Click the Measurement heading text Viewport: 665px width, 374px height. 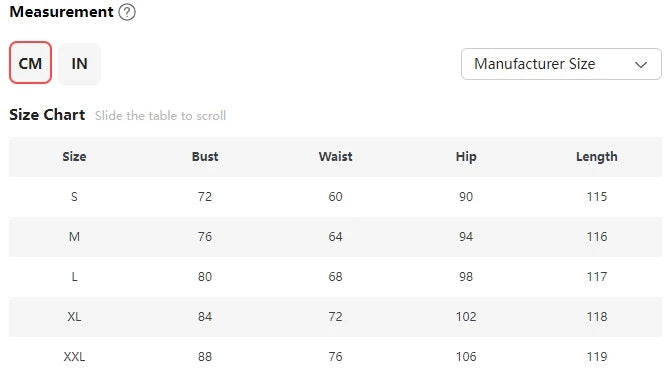[61, 12]
